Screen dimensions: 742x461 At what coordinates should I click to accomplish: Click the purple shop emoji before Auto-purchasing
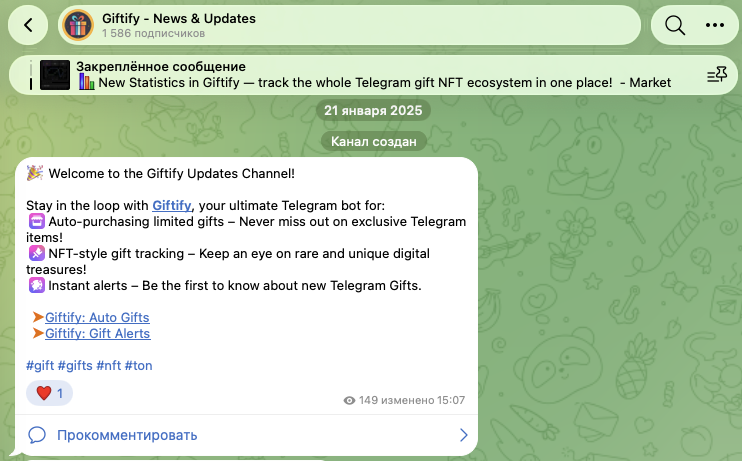[x=36, y=222]
